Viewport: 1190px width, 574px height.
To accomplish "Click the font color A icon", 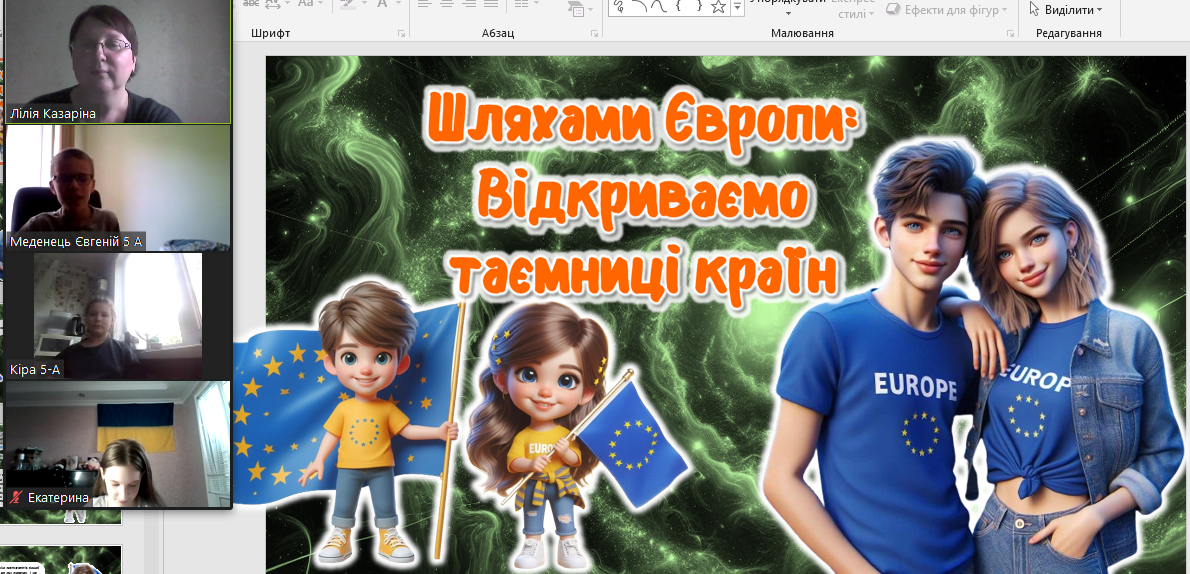I will coord(382,4).
